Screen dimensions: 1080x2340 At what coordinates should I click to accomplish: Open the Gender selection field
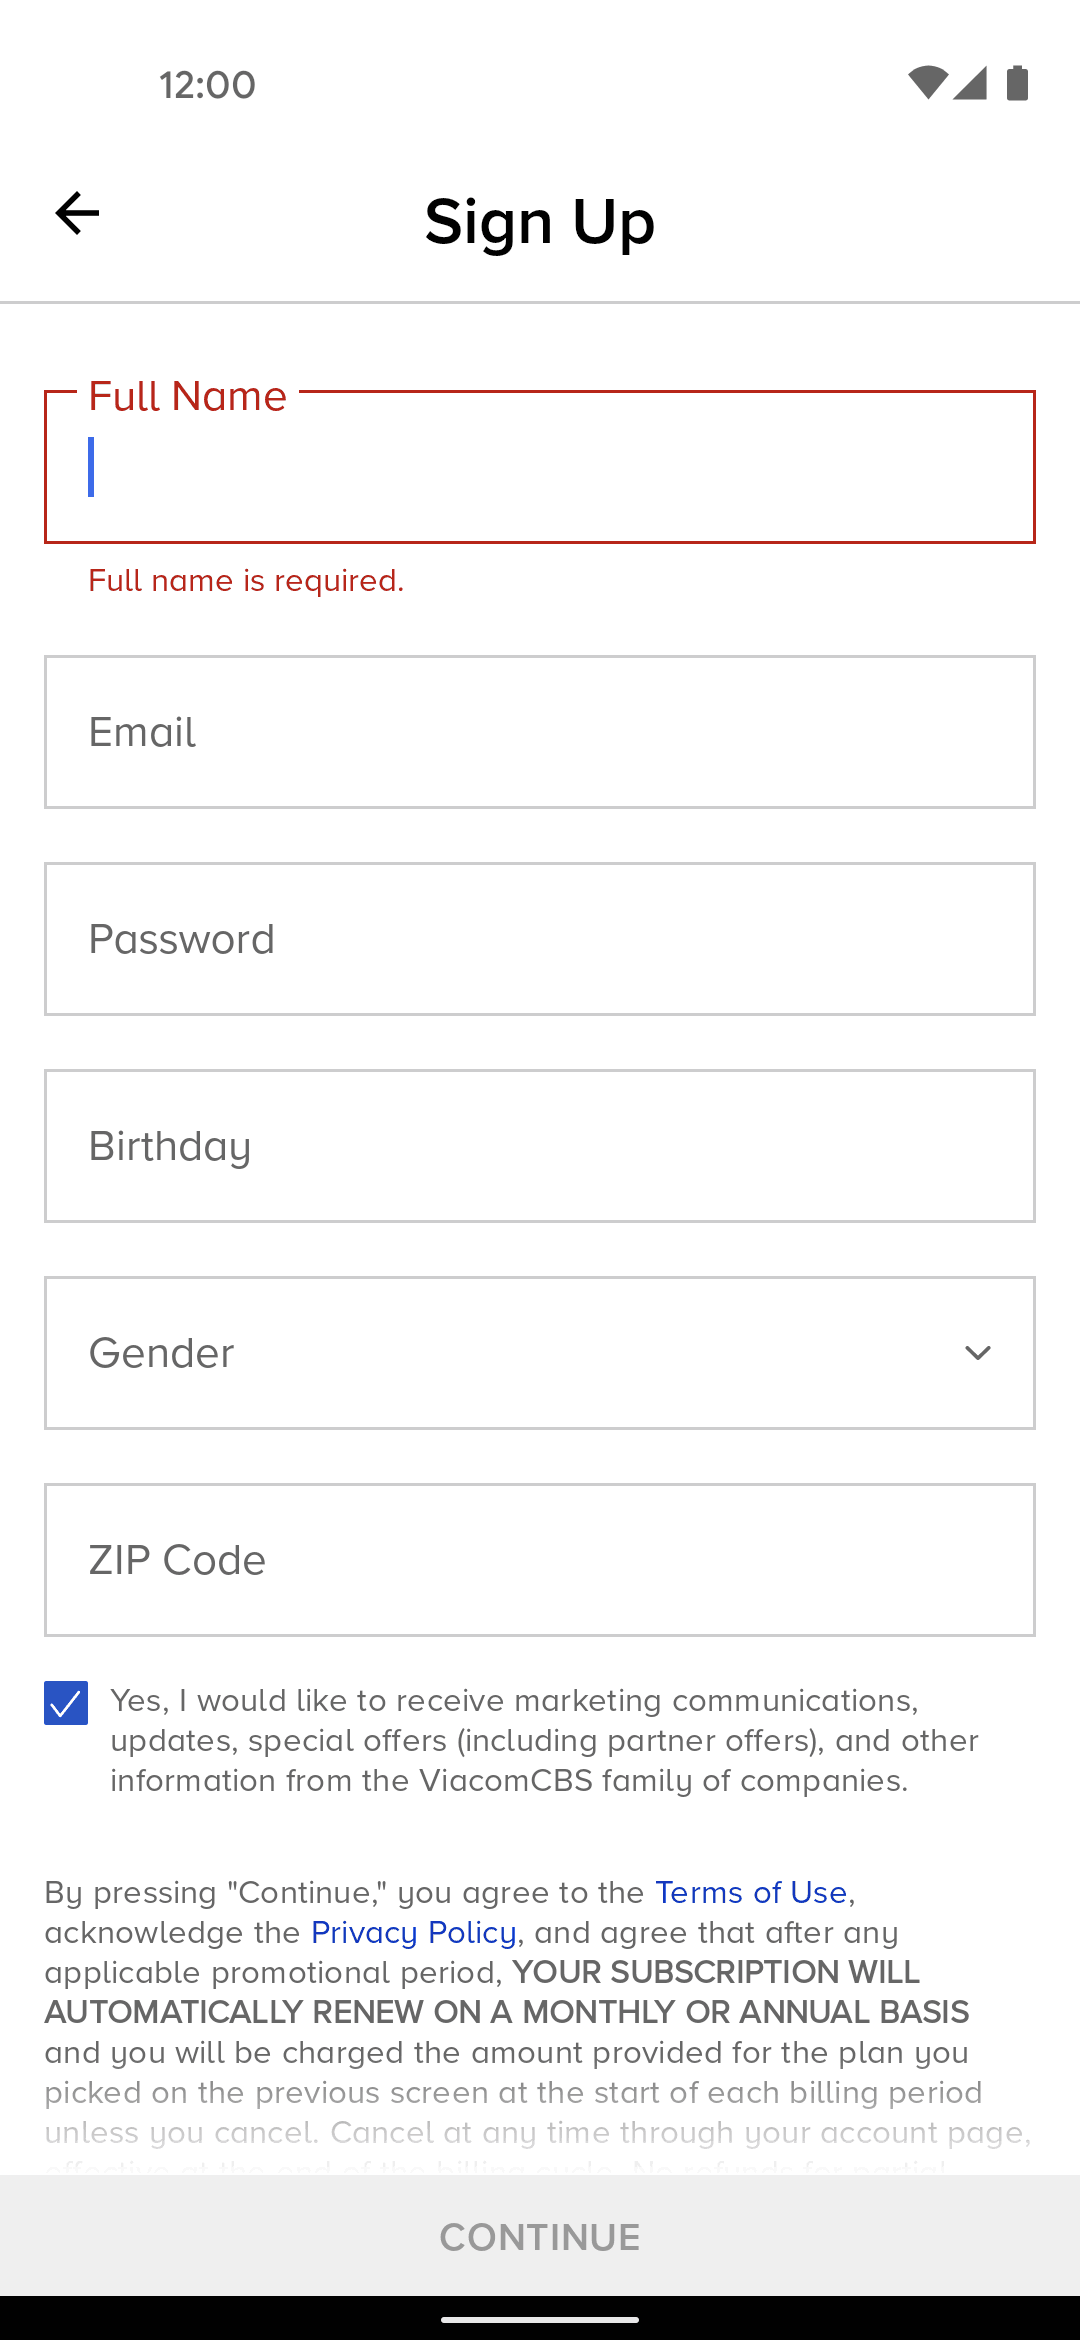(500, 1353)
